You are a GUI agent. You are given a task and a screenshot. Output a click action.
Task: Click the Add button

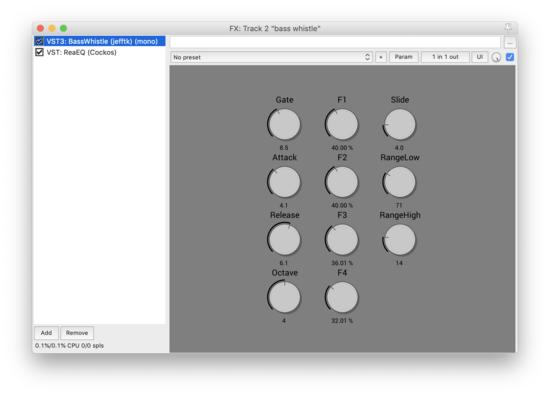46,333
